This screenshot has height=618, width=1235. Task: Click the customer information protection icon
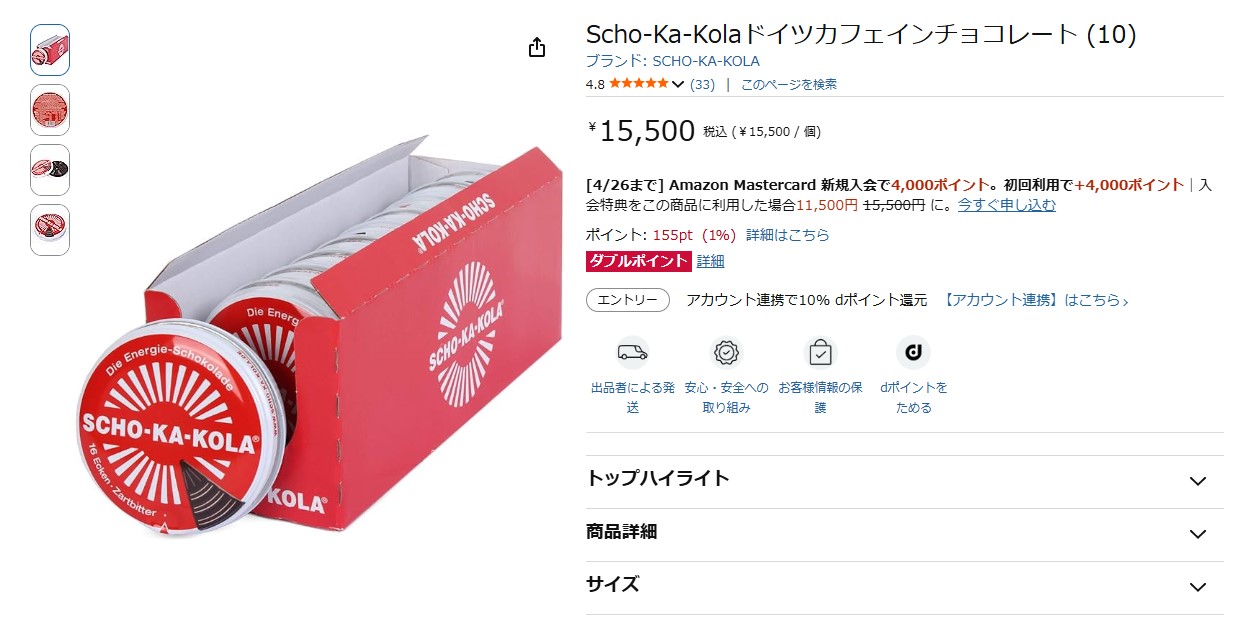click(x=820, y=352)
